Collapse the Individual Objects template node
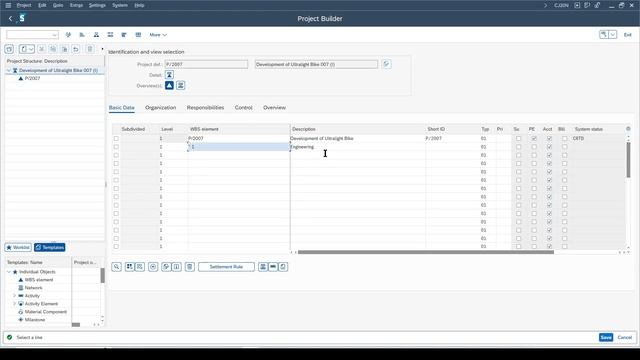Screen dimensions: 640x360 pyautogui.click(x=9, y=272)
